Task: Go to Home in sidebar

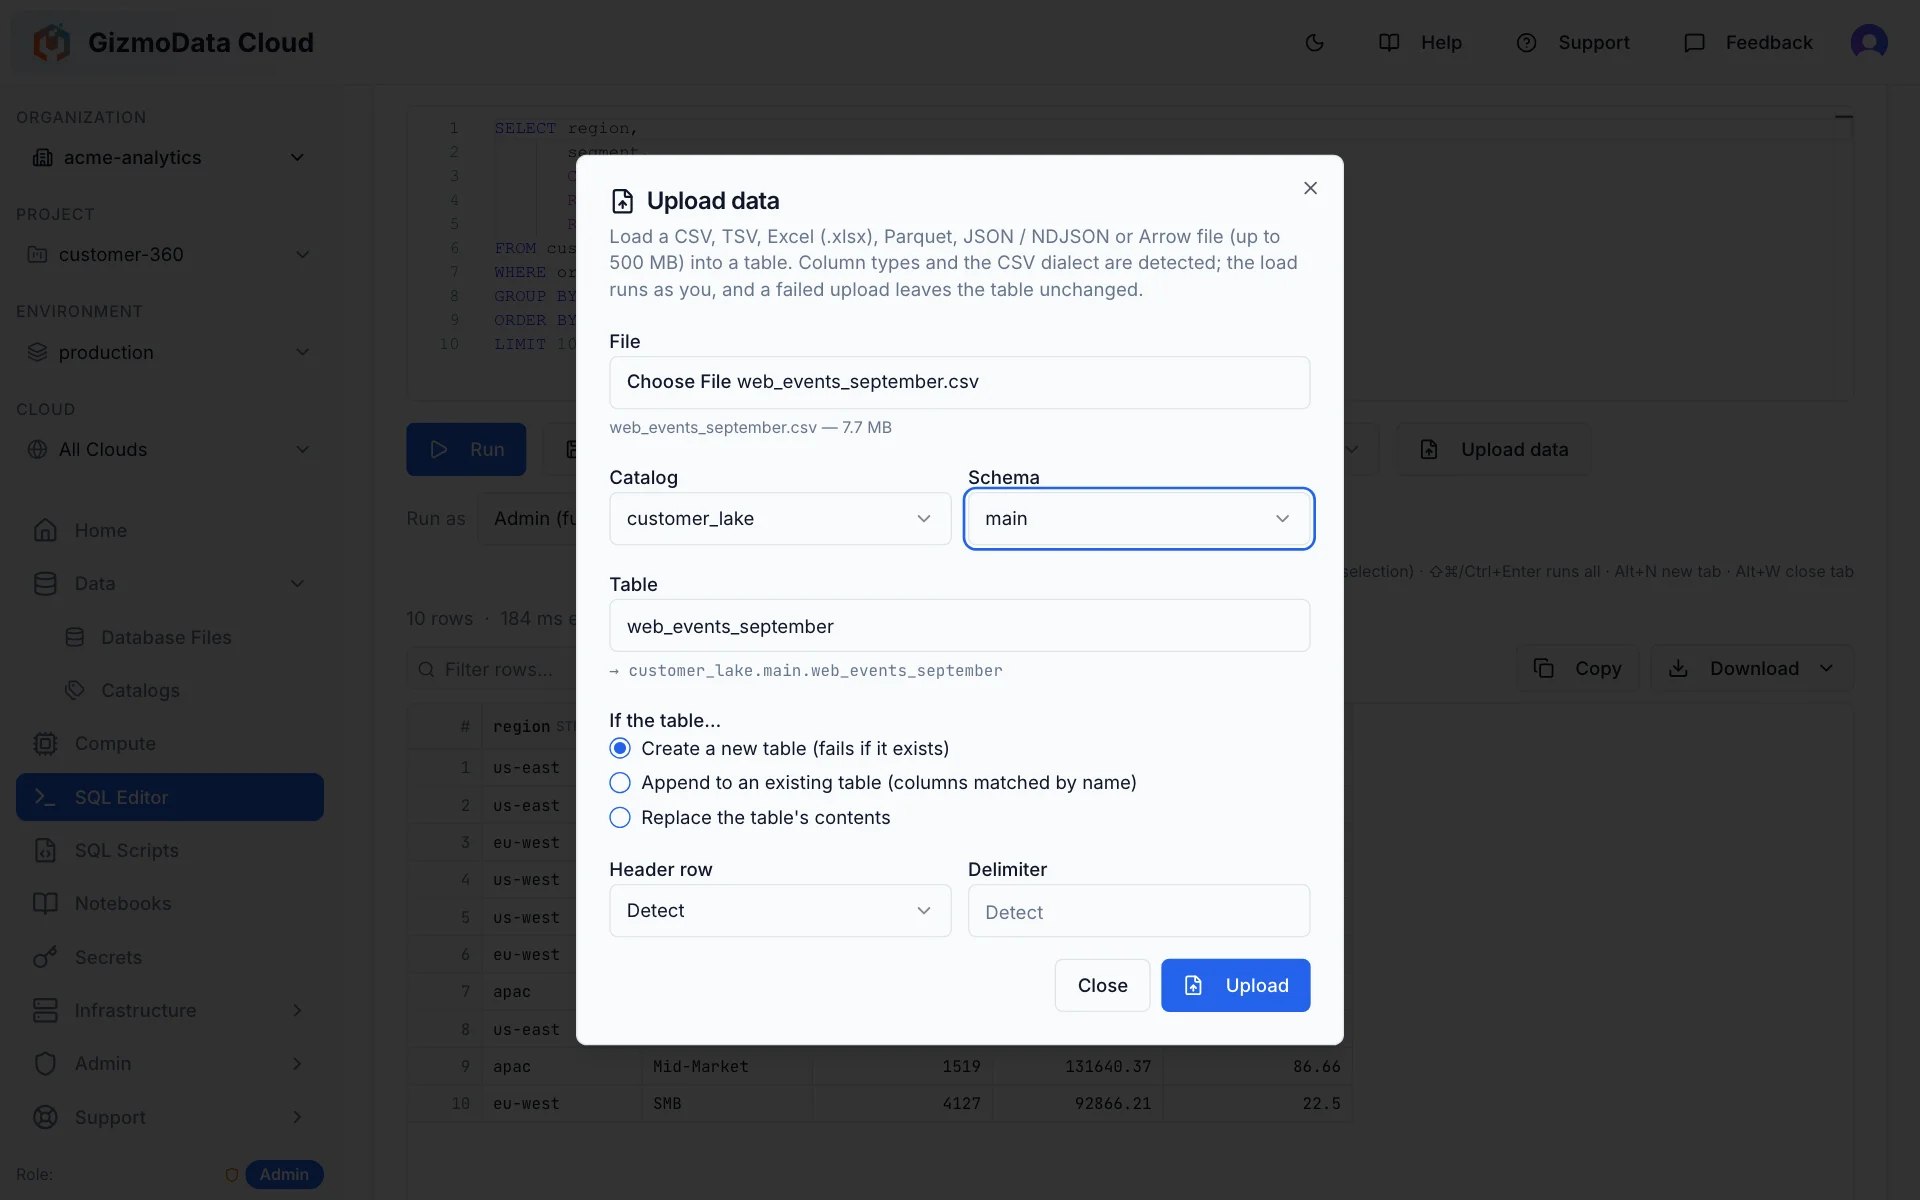Action: coord(170,530)
